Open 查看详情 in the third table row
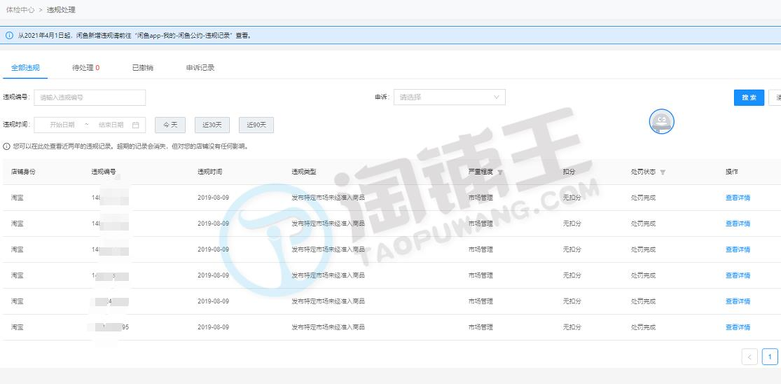This screenshot has height=384, width=781. tap(738, 250)
